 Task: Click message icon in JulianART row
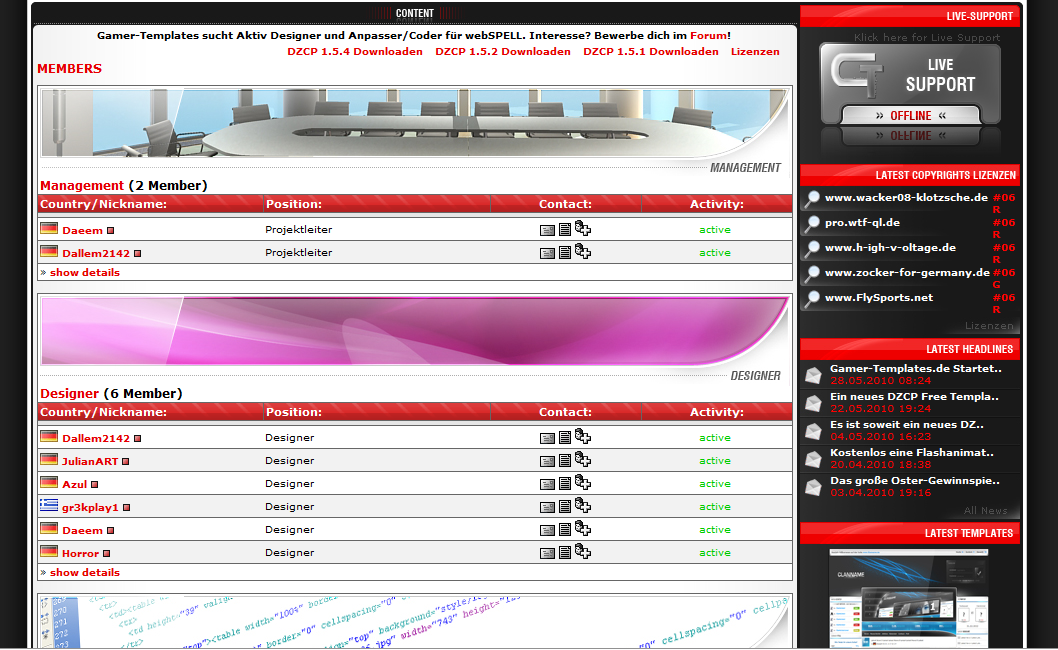coord(547,462)
